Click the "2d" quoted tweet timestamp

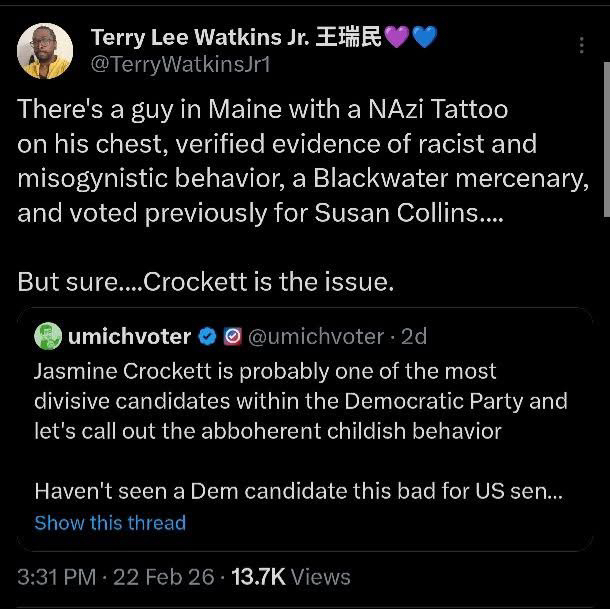pos(414,337)
